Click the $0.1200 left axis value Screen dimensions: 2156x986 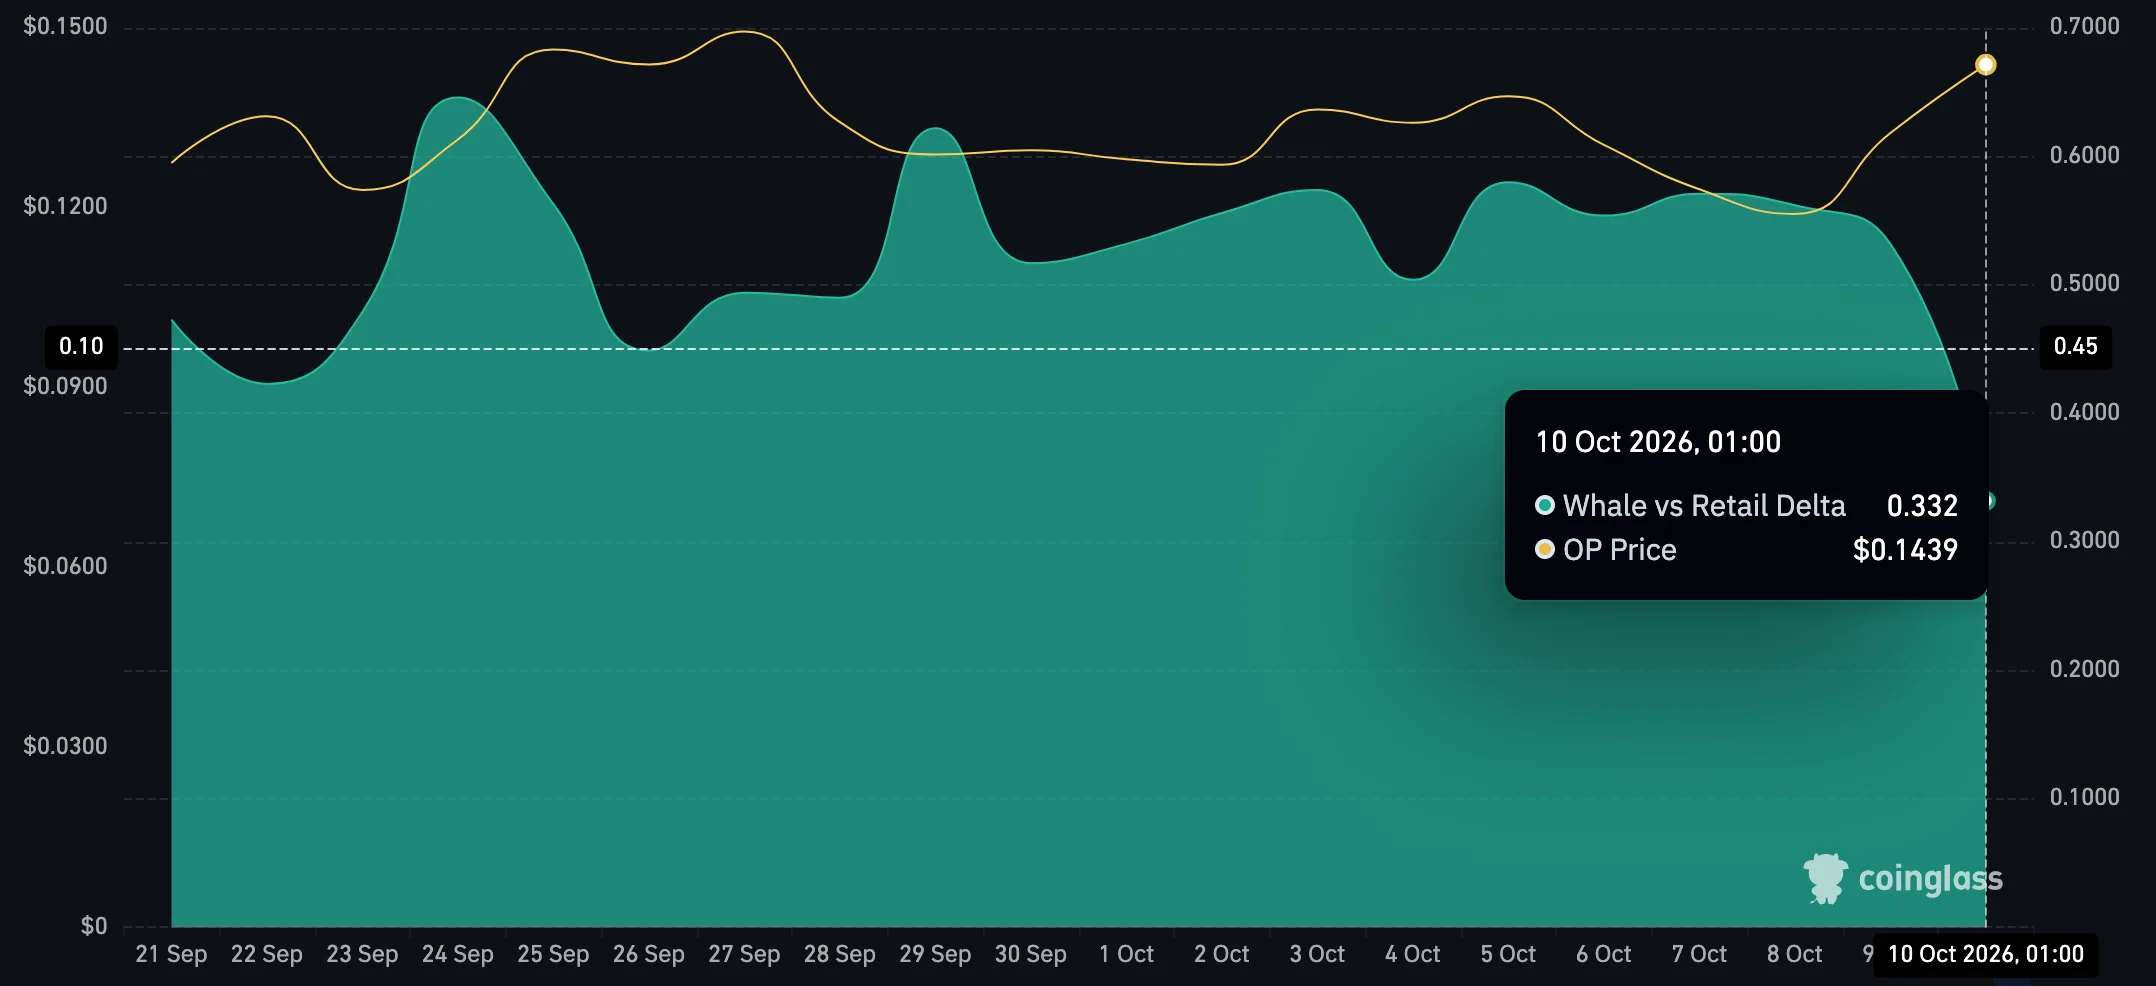point(65,206)
